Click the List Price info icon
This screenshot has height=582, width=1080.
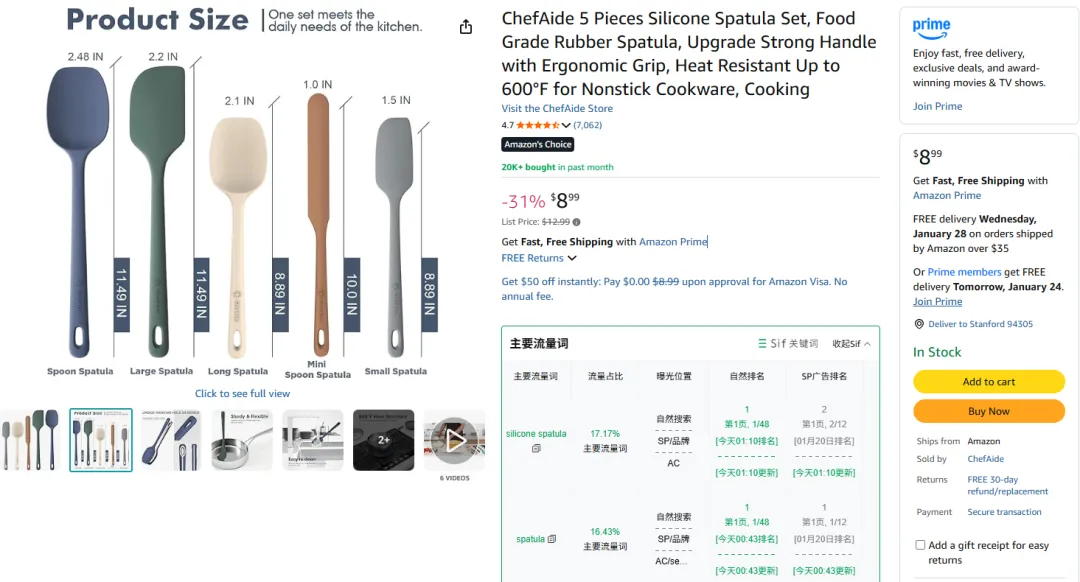(x=576, y=222)
